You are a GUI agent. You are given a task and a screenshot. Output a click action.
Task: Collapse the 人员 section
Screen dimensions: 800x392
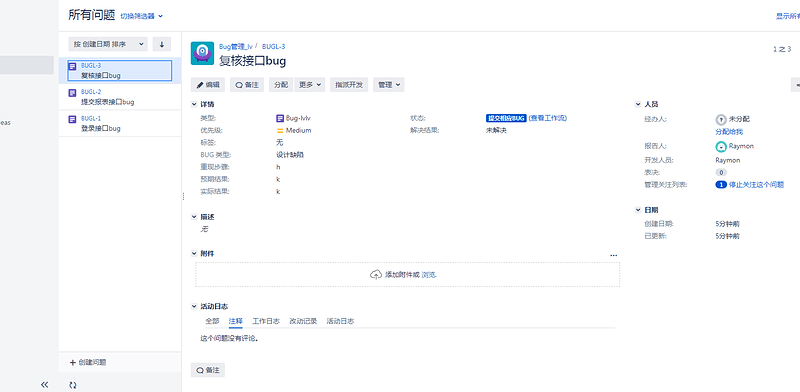click(638, 105)
